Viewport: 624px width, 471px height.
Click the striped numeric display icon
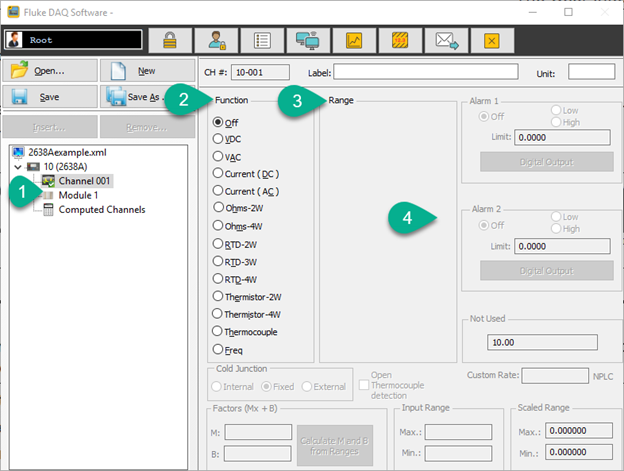(400, 40)
